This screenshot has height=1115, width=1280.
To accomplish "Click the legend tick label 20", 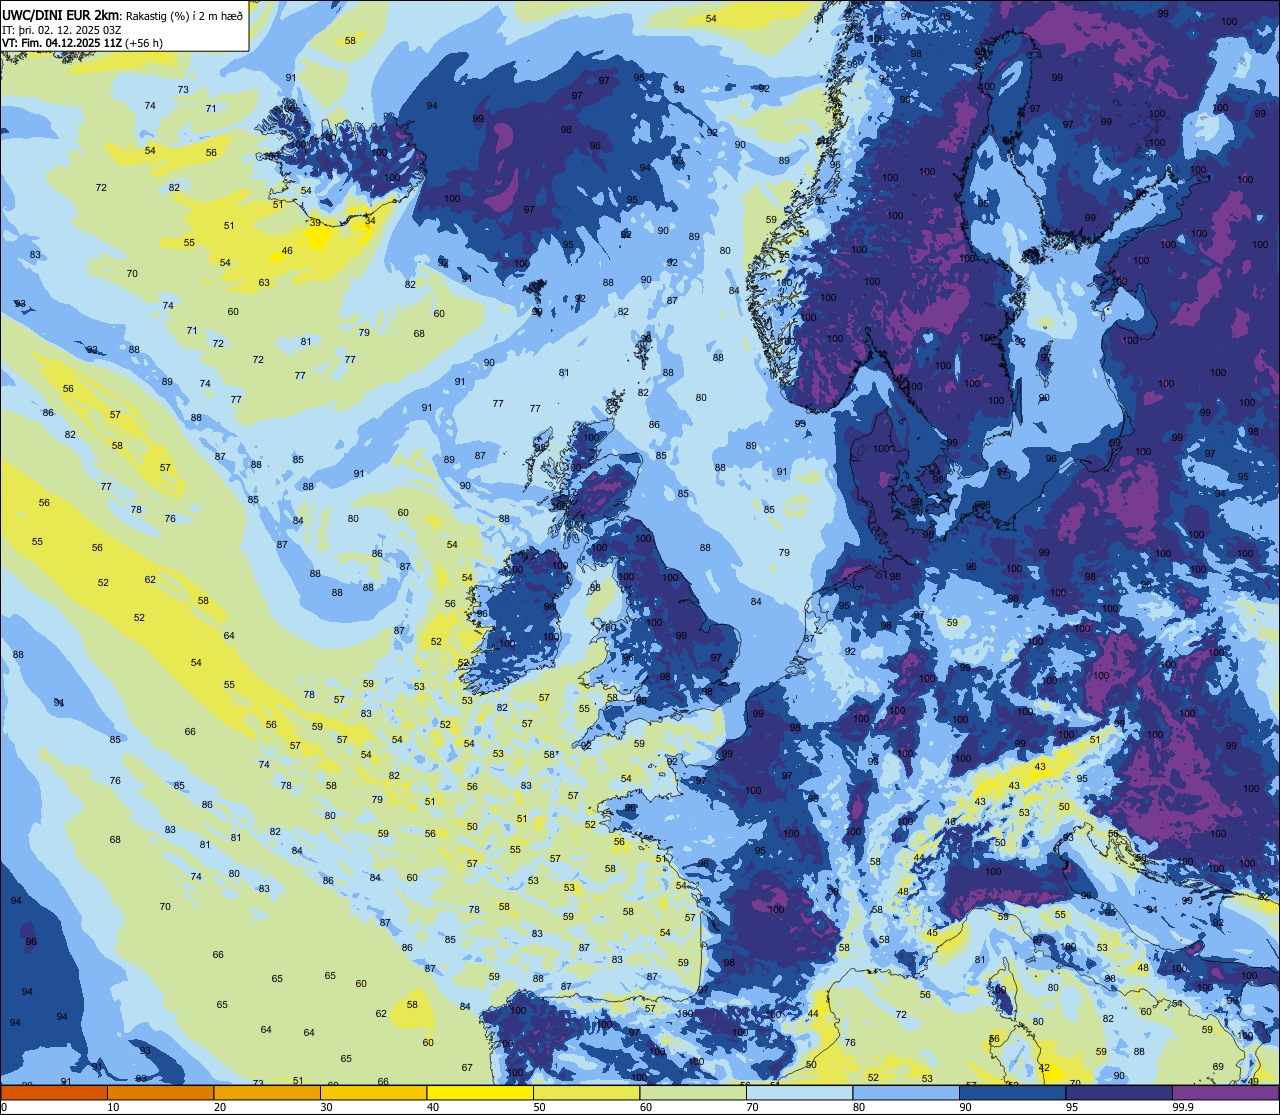I will point(220,1107).
